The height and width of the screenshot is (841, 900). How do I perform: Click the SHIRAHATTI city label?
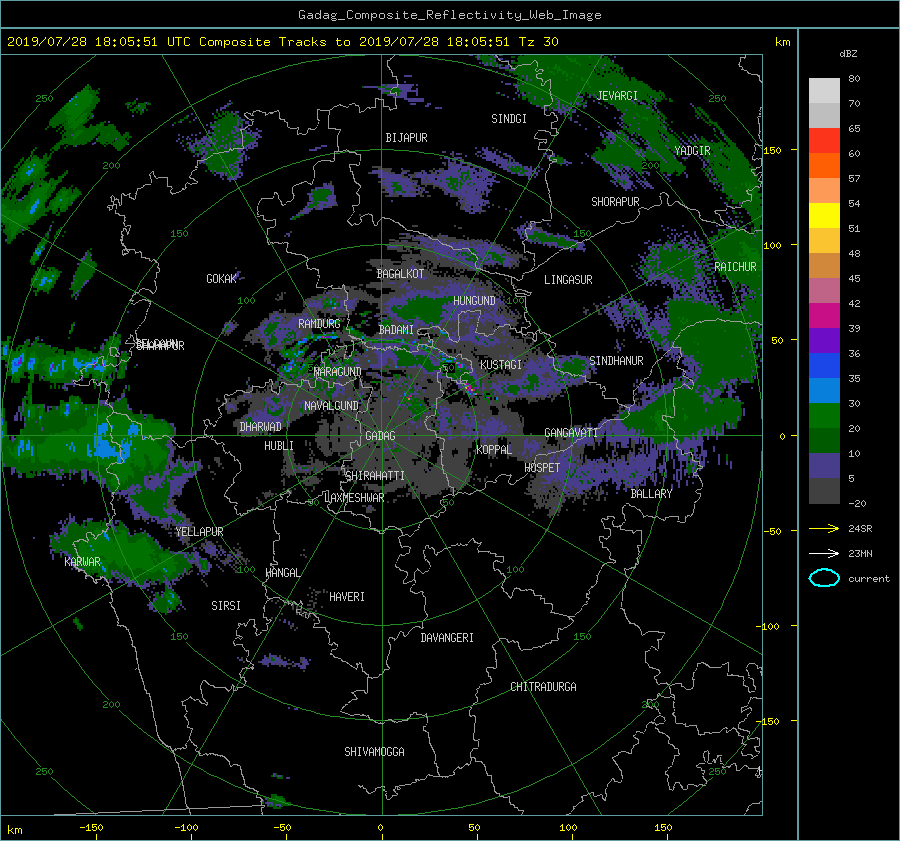375,475
